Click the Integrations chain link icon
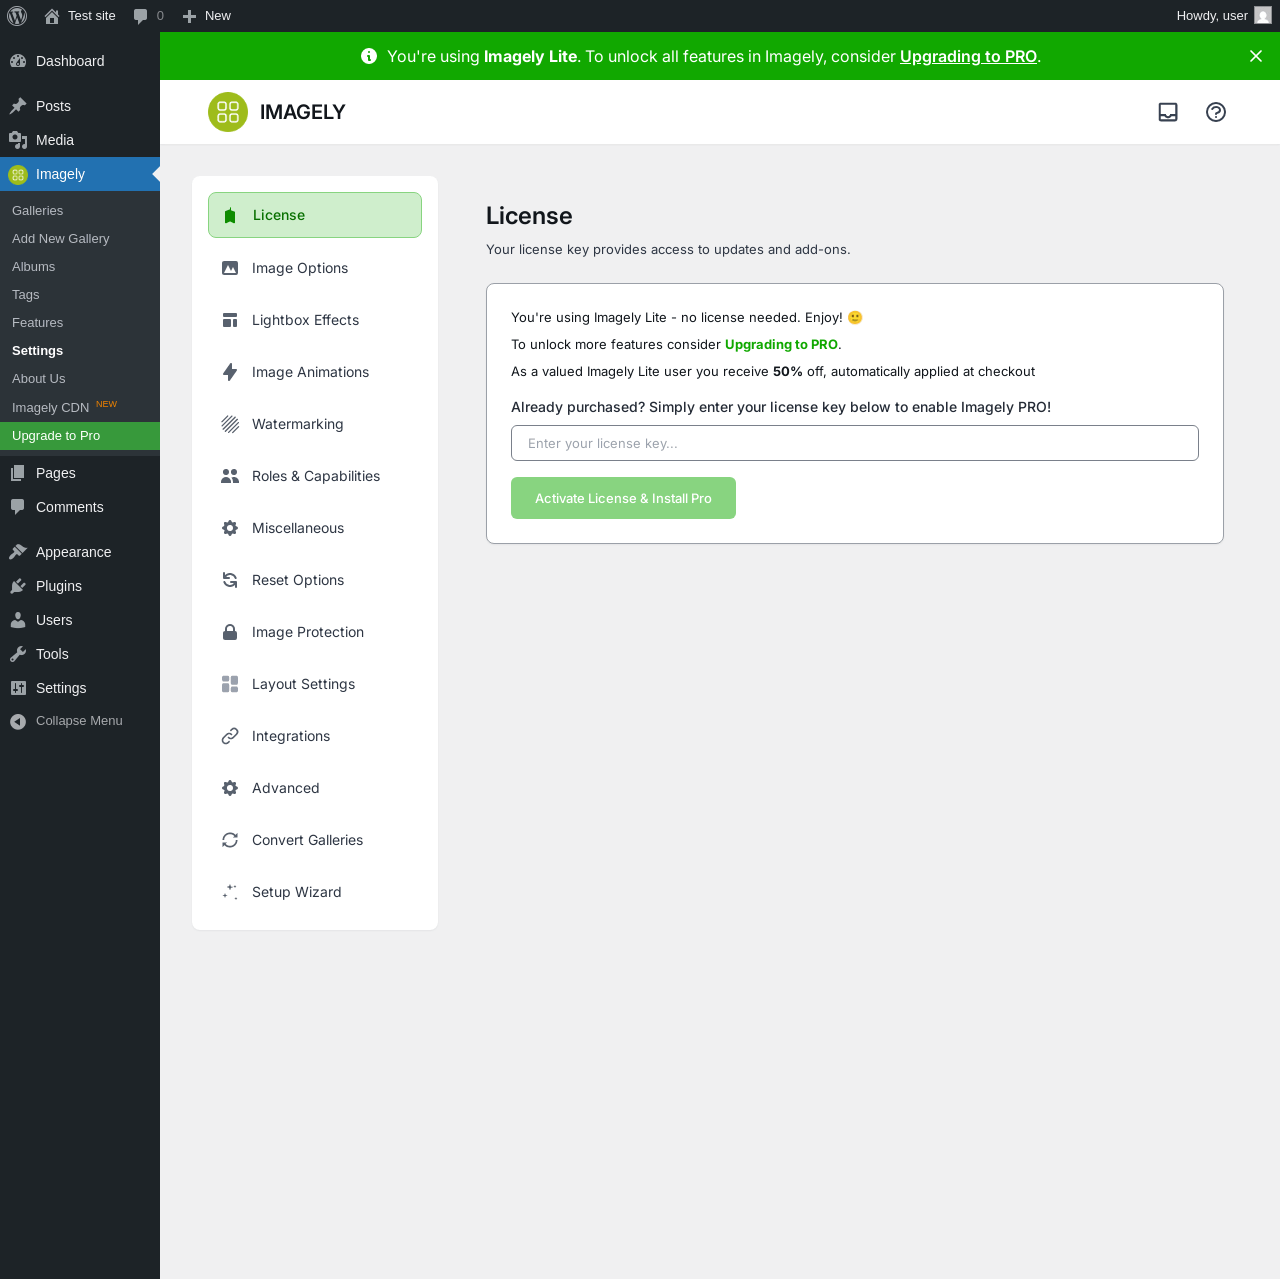1280x1279 pixels. click(x=230, y=736)
